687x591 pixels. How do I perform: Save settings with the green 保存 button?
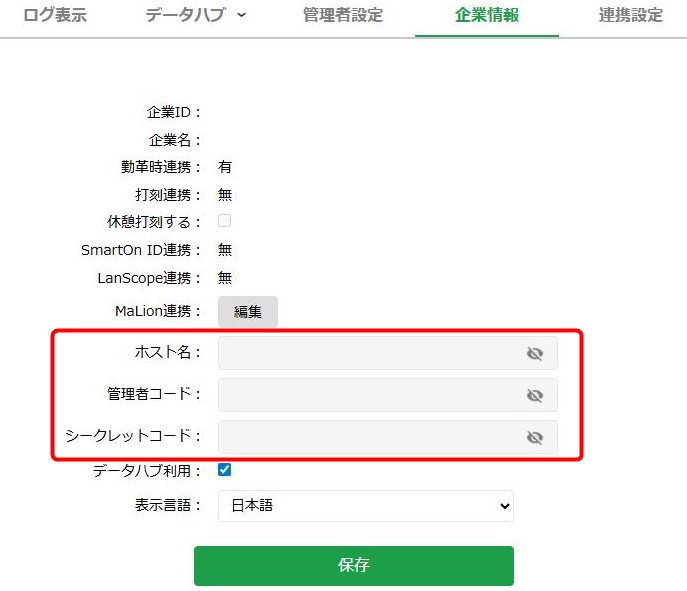pyautogui.click(x=354, y=566)
